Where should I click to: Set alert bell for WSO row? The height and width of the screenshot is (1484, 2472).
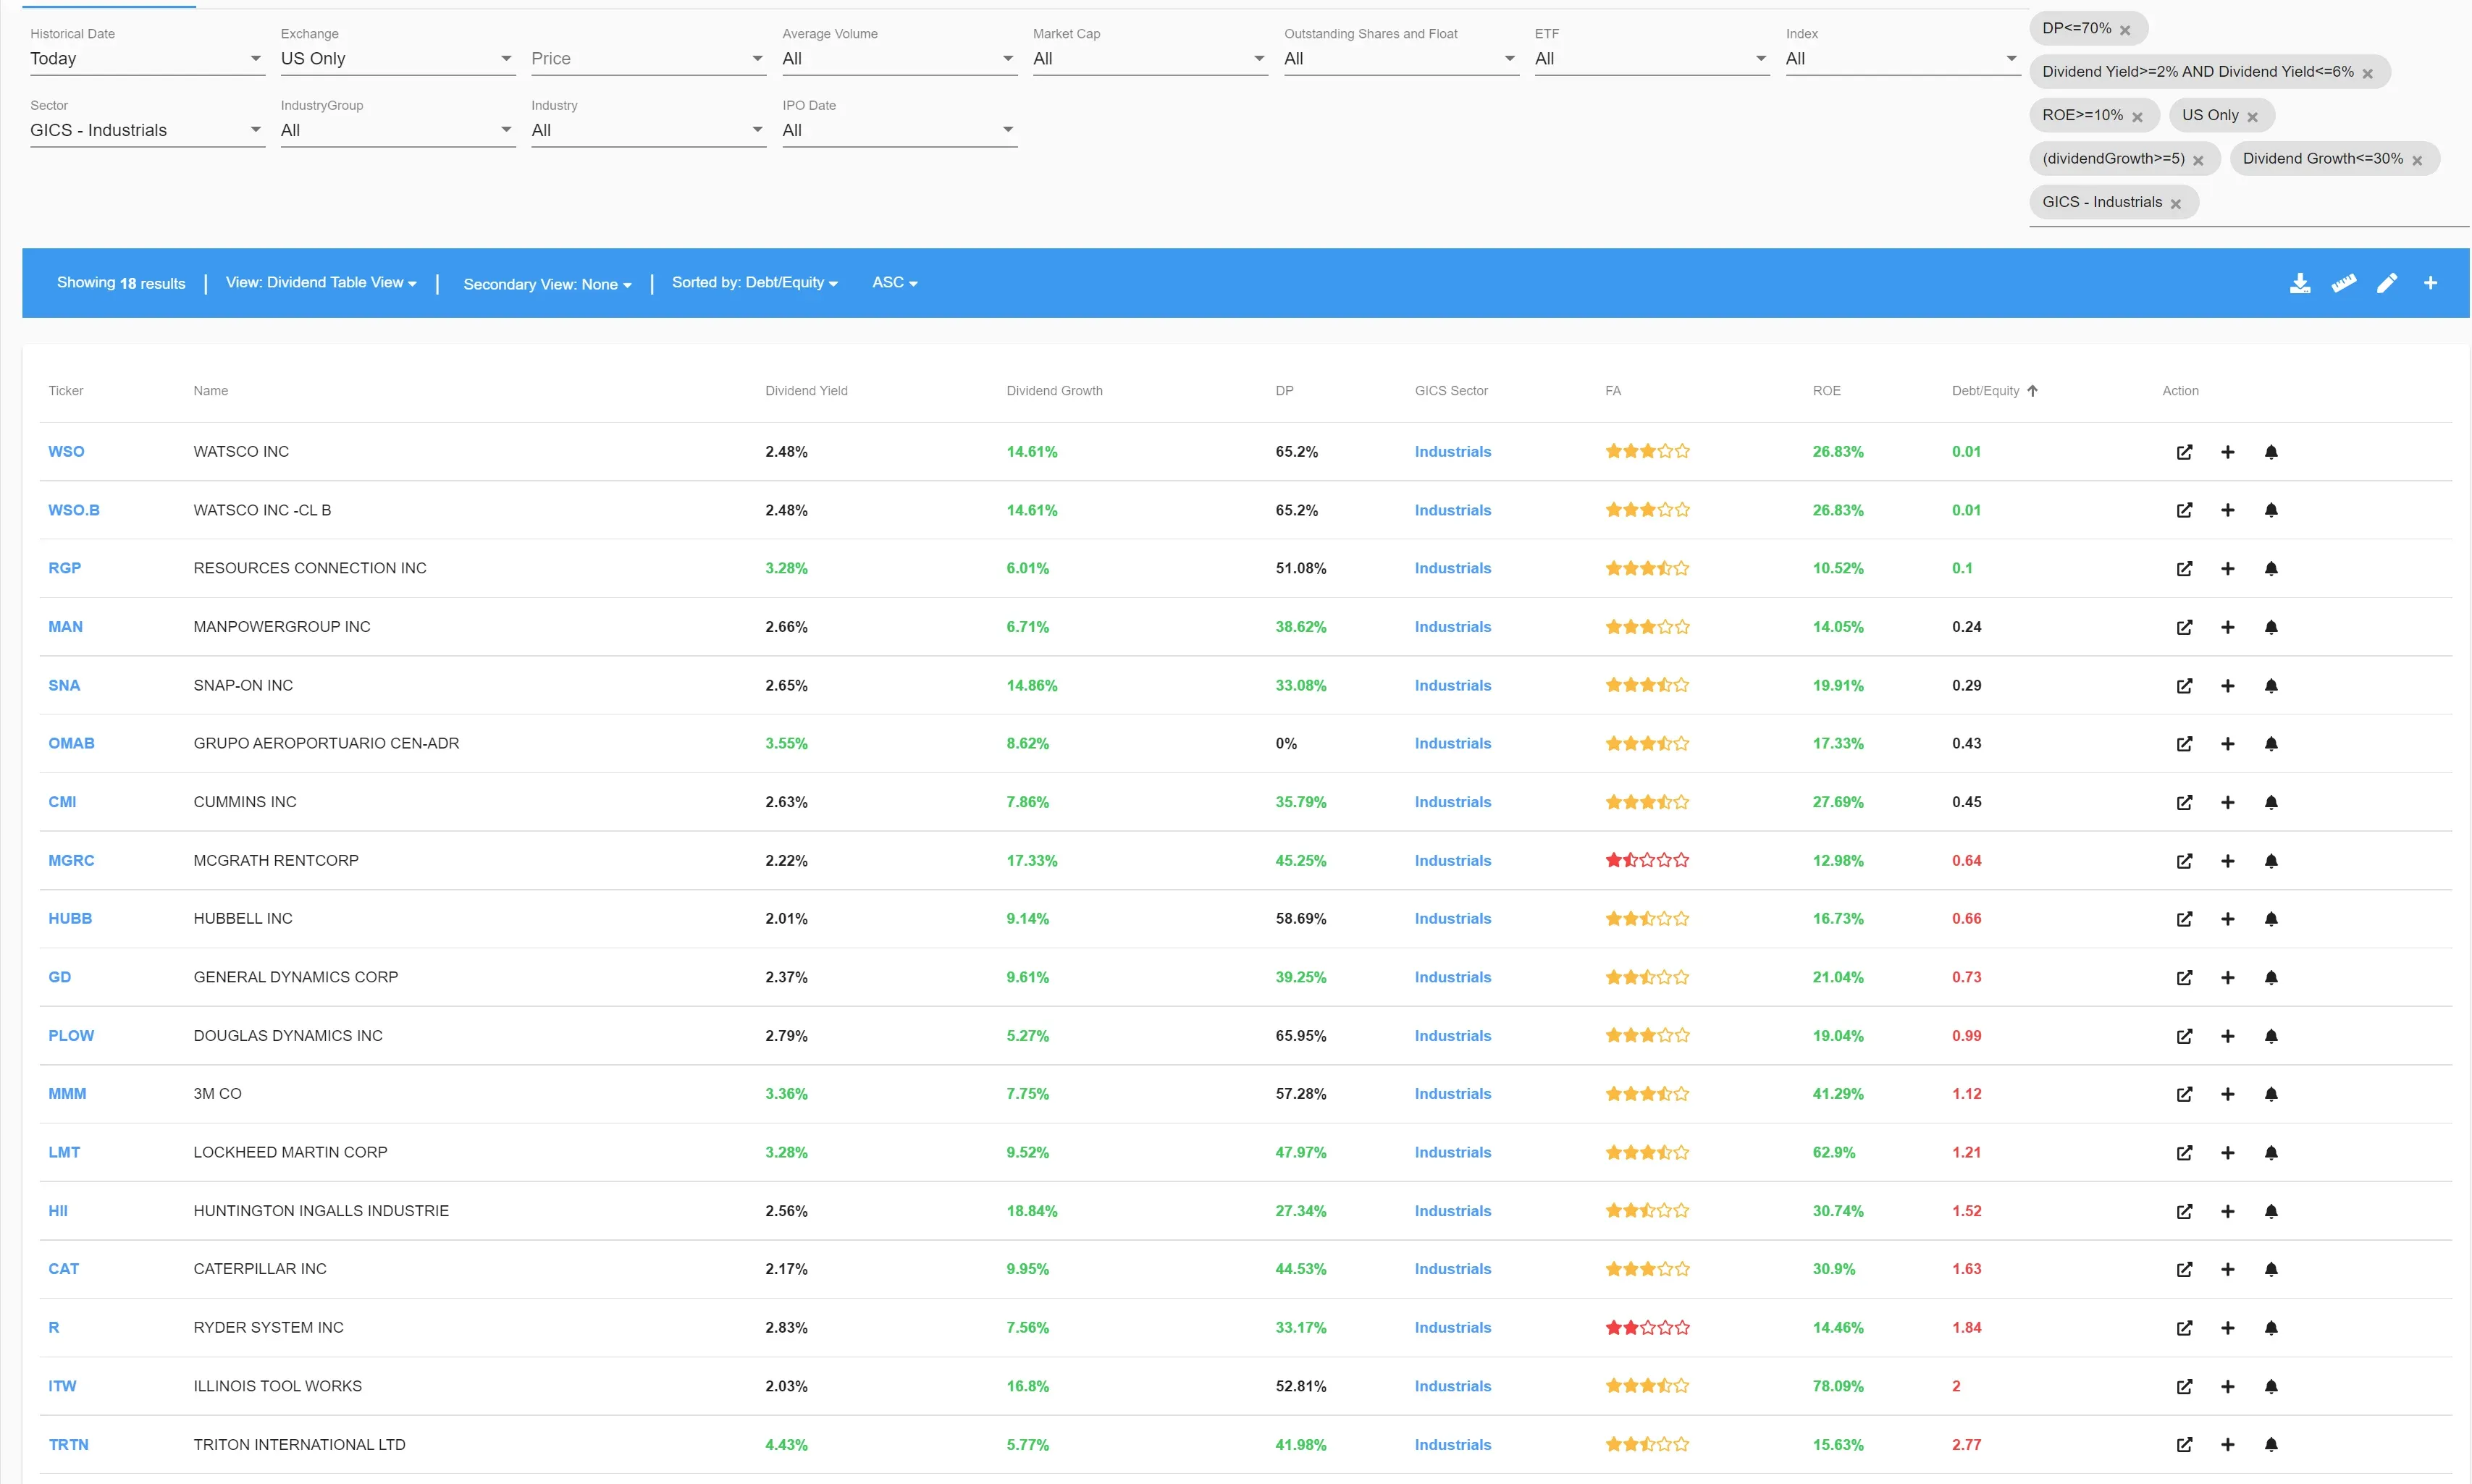(2271, 452)
